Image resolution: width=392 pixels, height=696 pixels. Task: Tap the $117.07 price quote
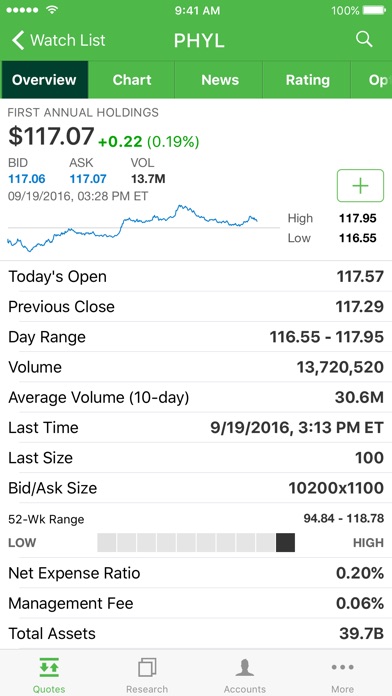(51, 136)
